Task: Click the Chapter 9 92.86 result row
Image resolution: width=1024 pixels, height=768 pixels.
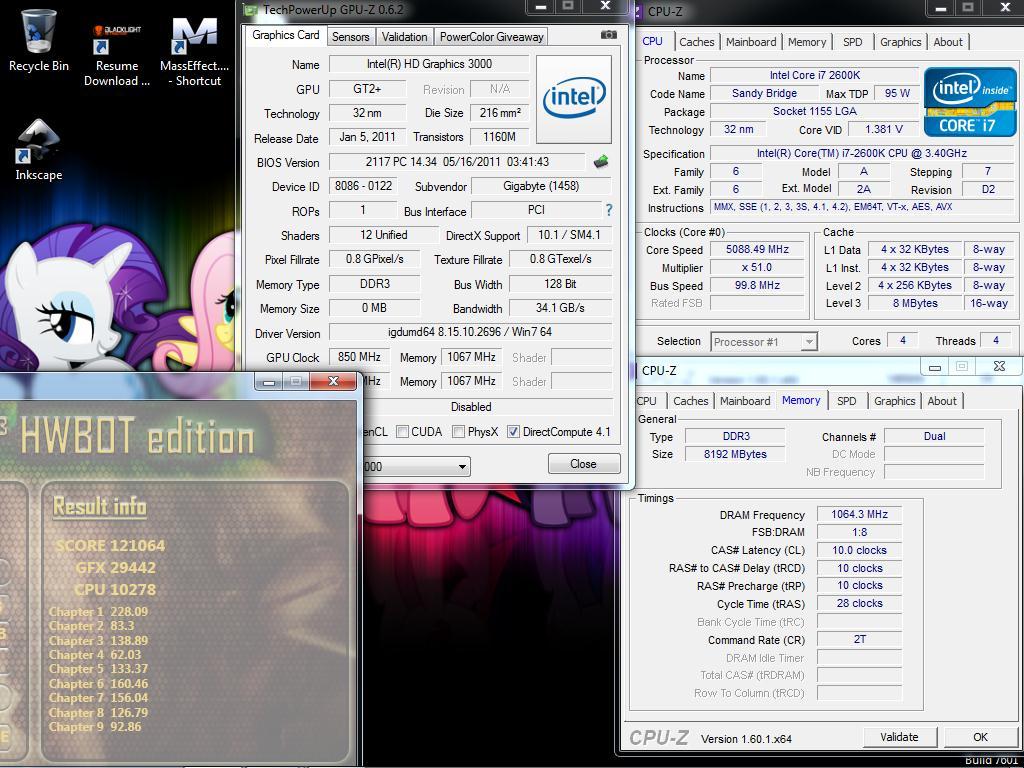Action: pos(95,727)
